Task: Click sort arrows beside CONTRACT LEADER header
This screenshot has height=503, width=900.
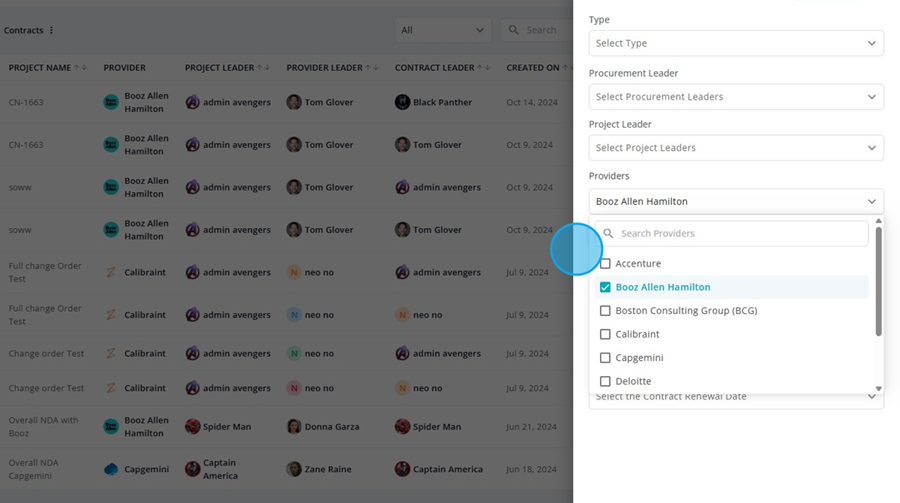Action: pyautogui.click(x=484, y=68)
